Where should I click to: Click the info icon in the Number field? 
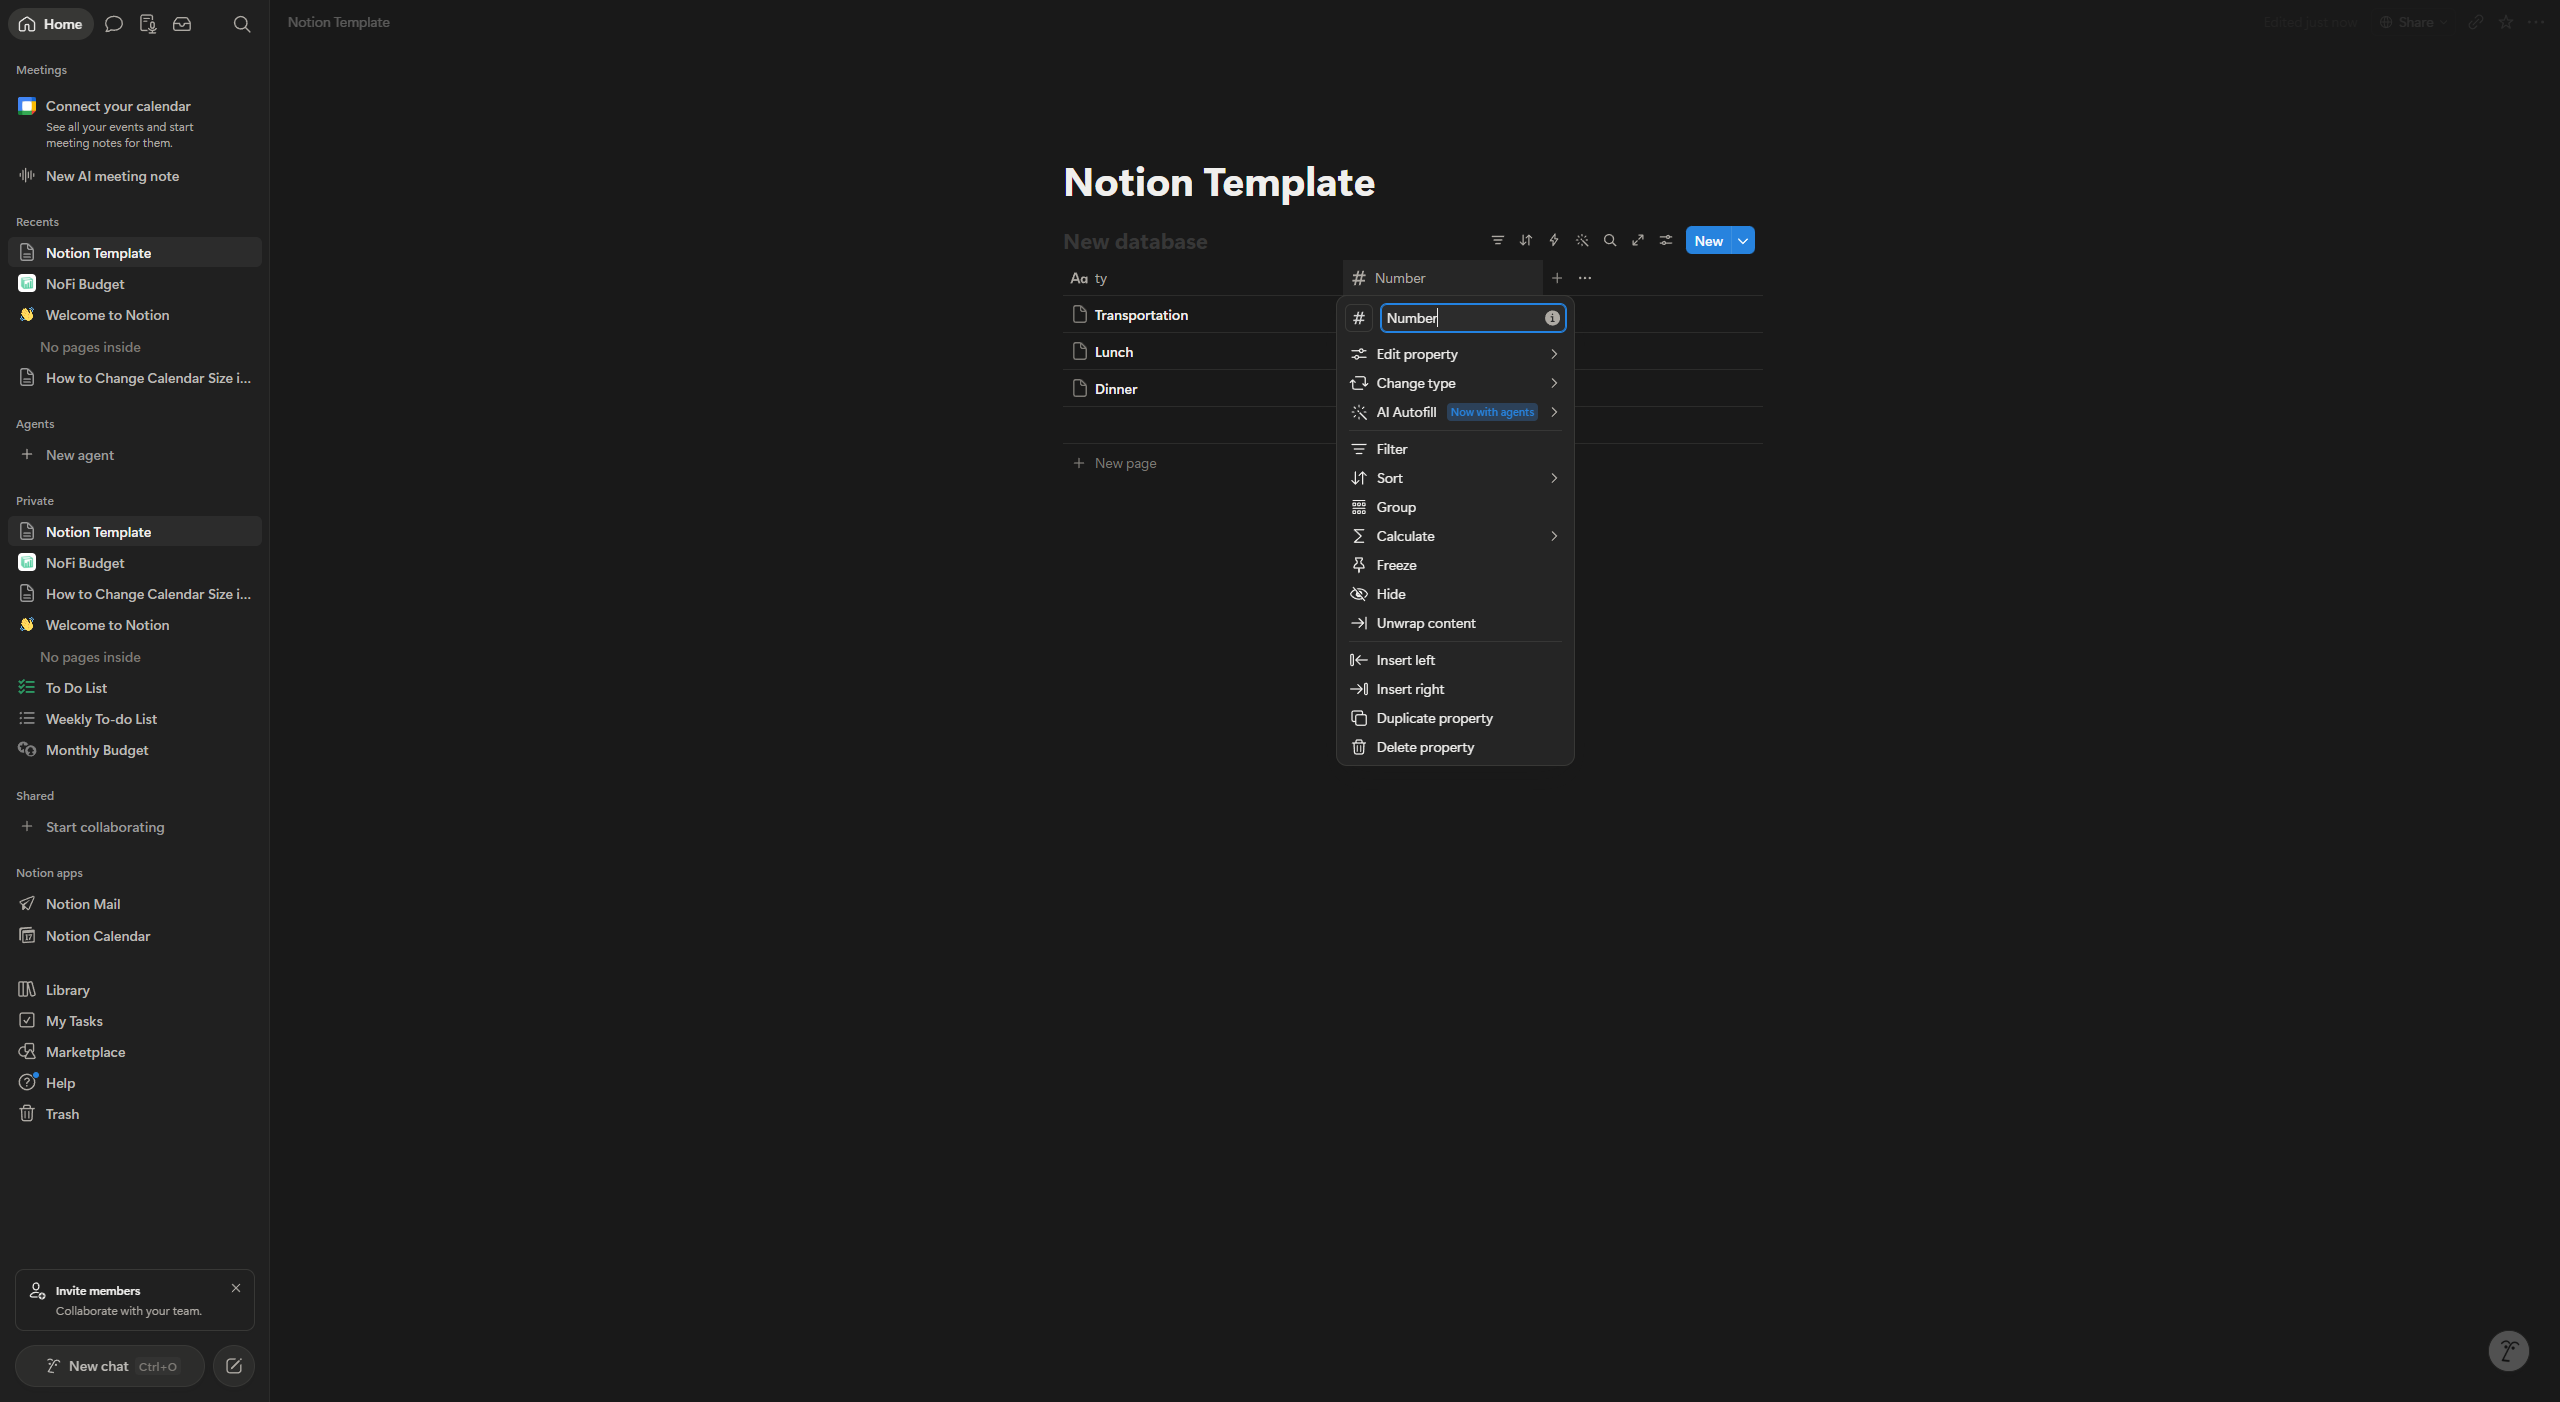pyautogui.click(x=1551, y=318)
